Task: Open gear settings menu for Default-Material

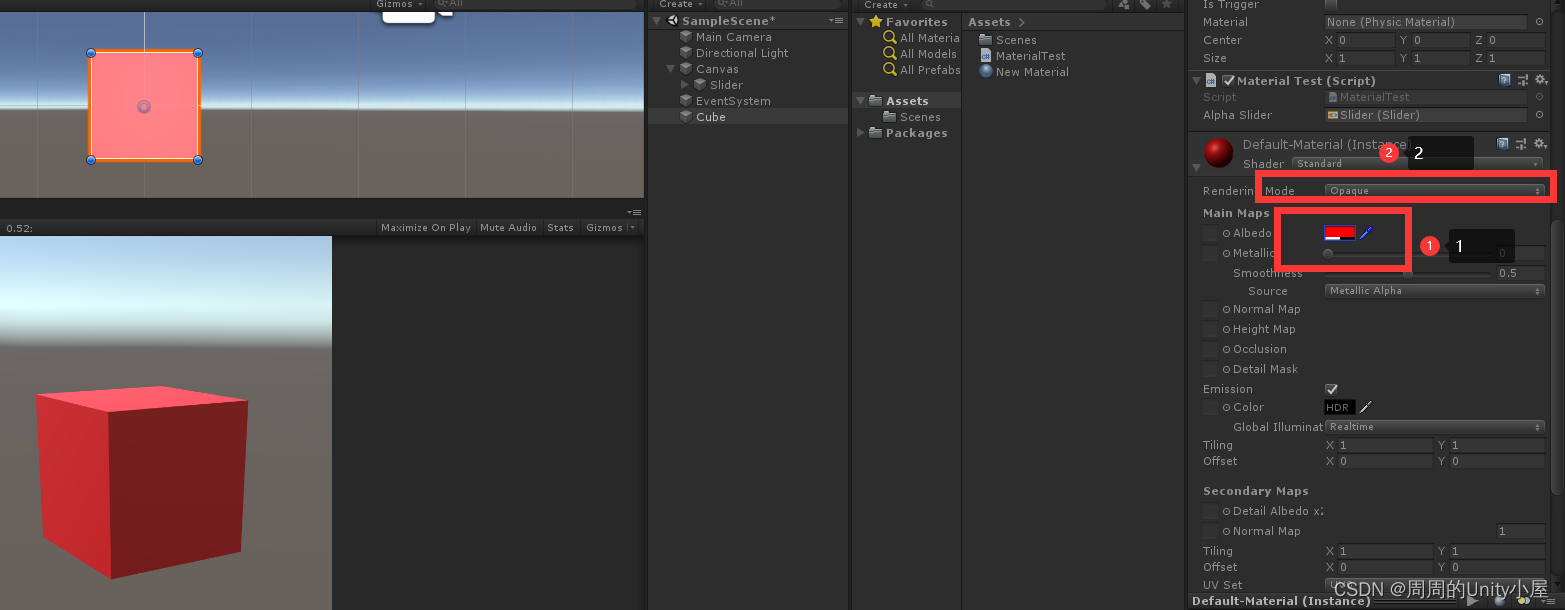Action: [x=1540, y=144]
